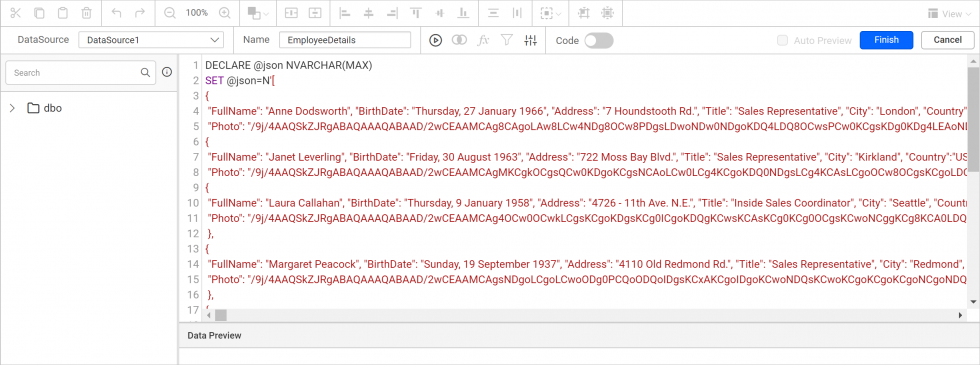Toggle the Code switch
Image resolution: width=980 pixels, height=365 pixels.
[599, 40]
